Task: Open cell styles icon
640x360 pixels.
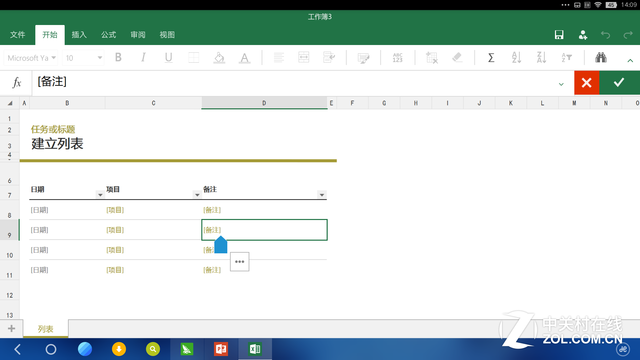Action: point(363,58)
